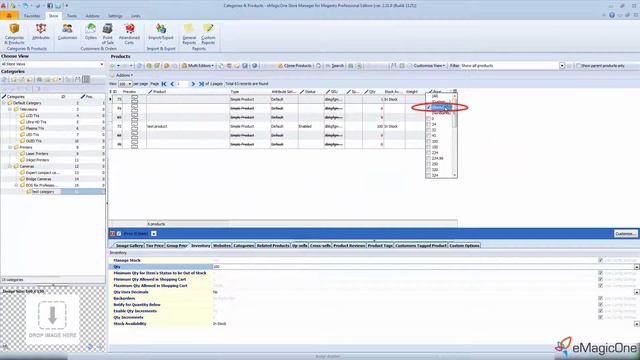Screen dimensions: 640x360
Task: Open Abandoned Carts
Action: 129,34
